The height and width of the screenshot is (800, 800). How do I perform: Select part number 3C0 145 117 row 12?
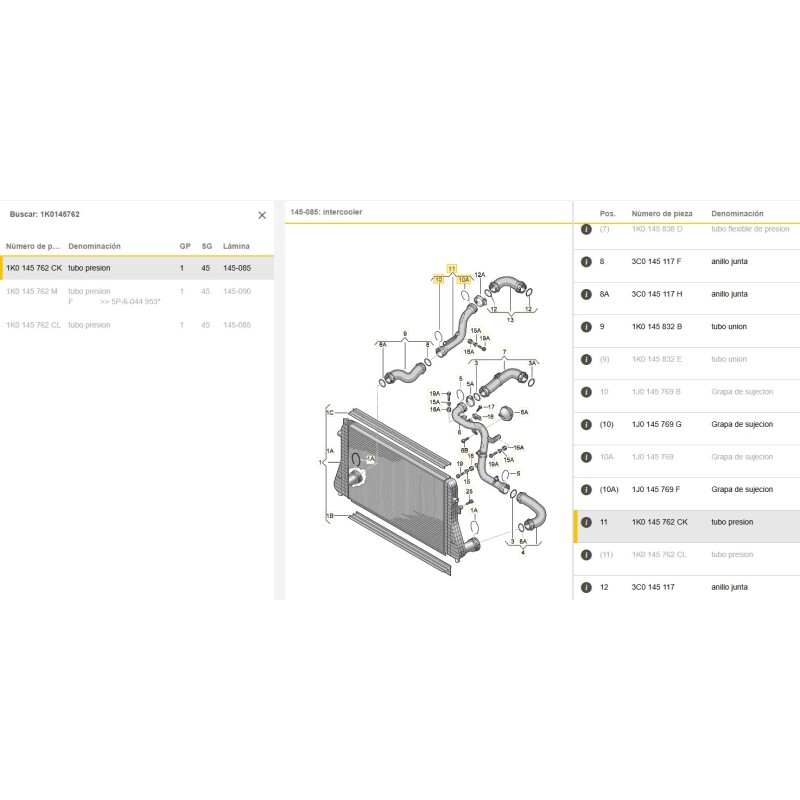653,588
